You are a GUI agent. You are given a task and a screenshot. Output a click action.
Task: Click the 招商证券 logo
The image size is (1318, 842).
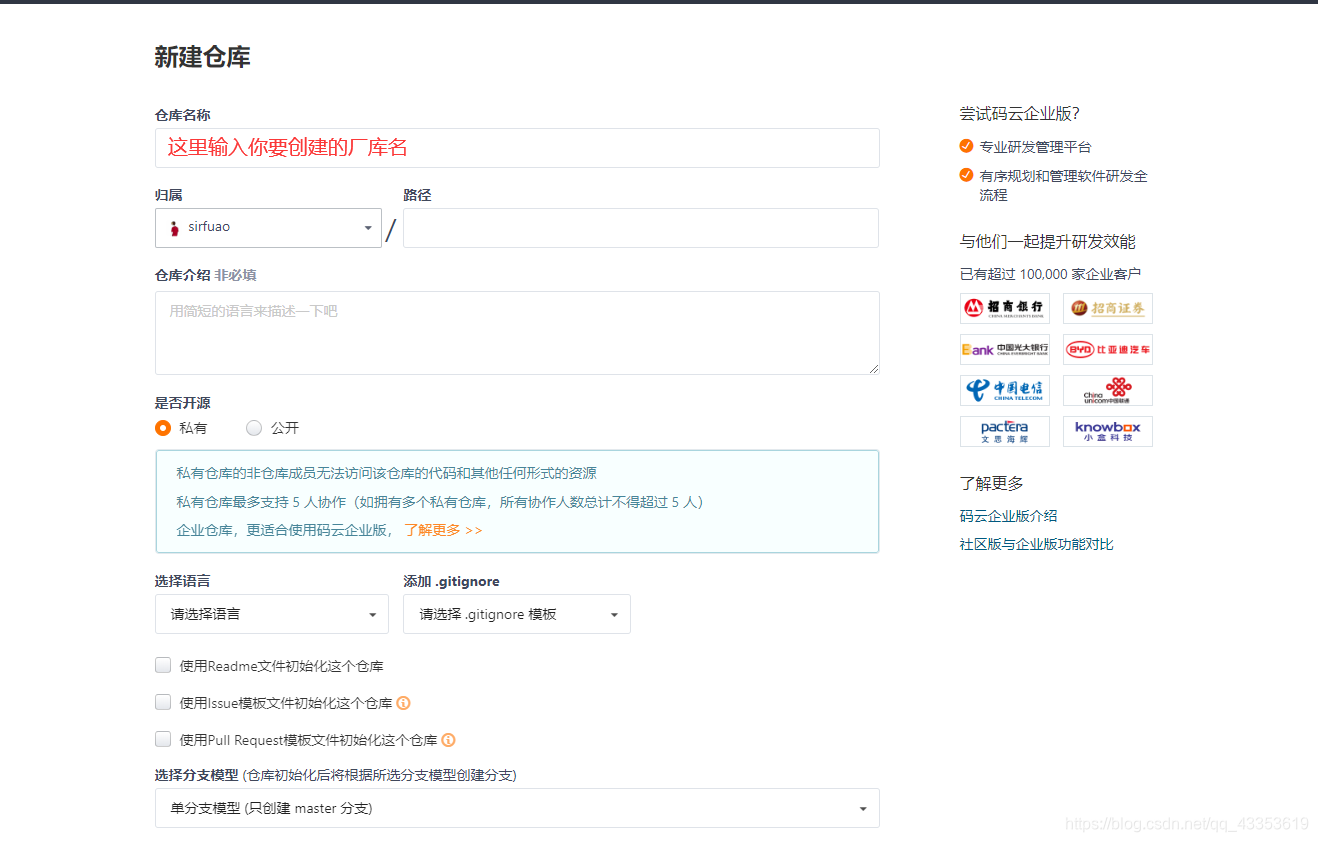point(1107,308)
